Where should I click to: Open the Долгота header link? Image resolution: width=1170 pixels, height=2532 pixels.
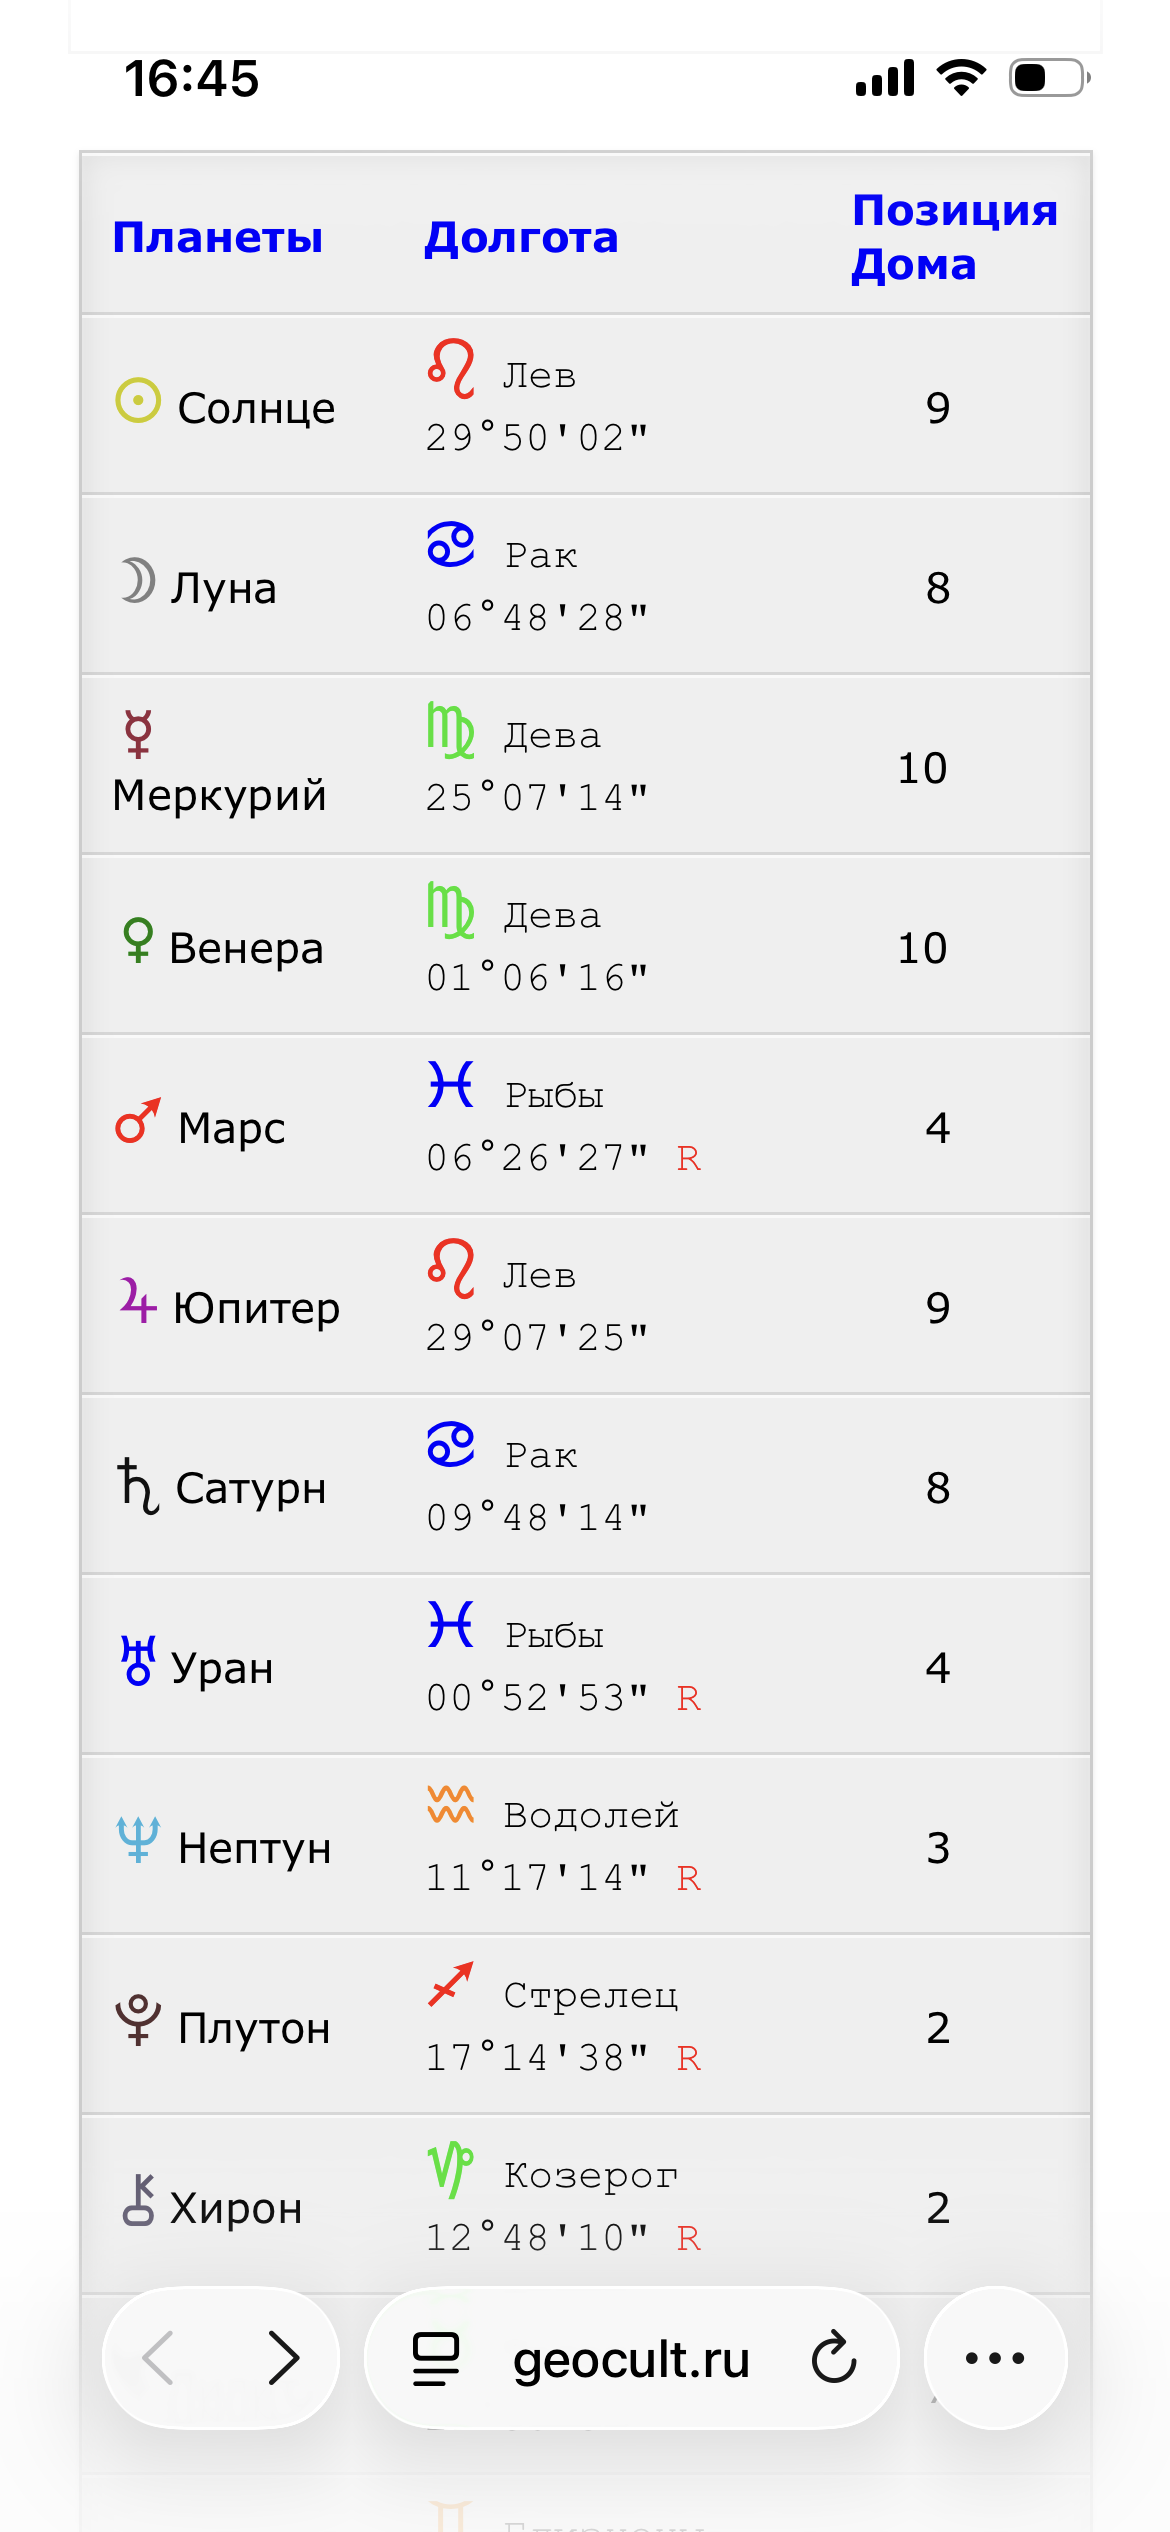point(521,238)
